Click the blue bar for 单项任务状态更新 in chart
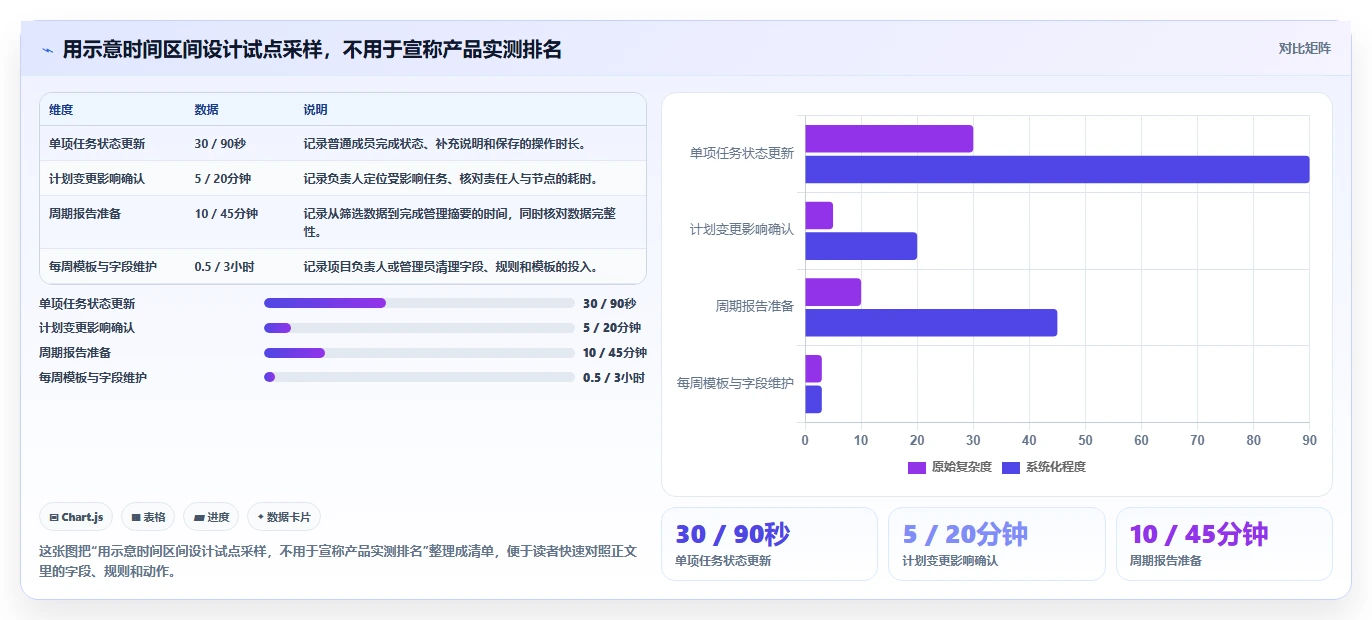 coord(1057,170)
